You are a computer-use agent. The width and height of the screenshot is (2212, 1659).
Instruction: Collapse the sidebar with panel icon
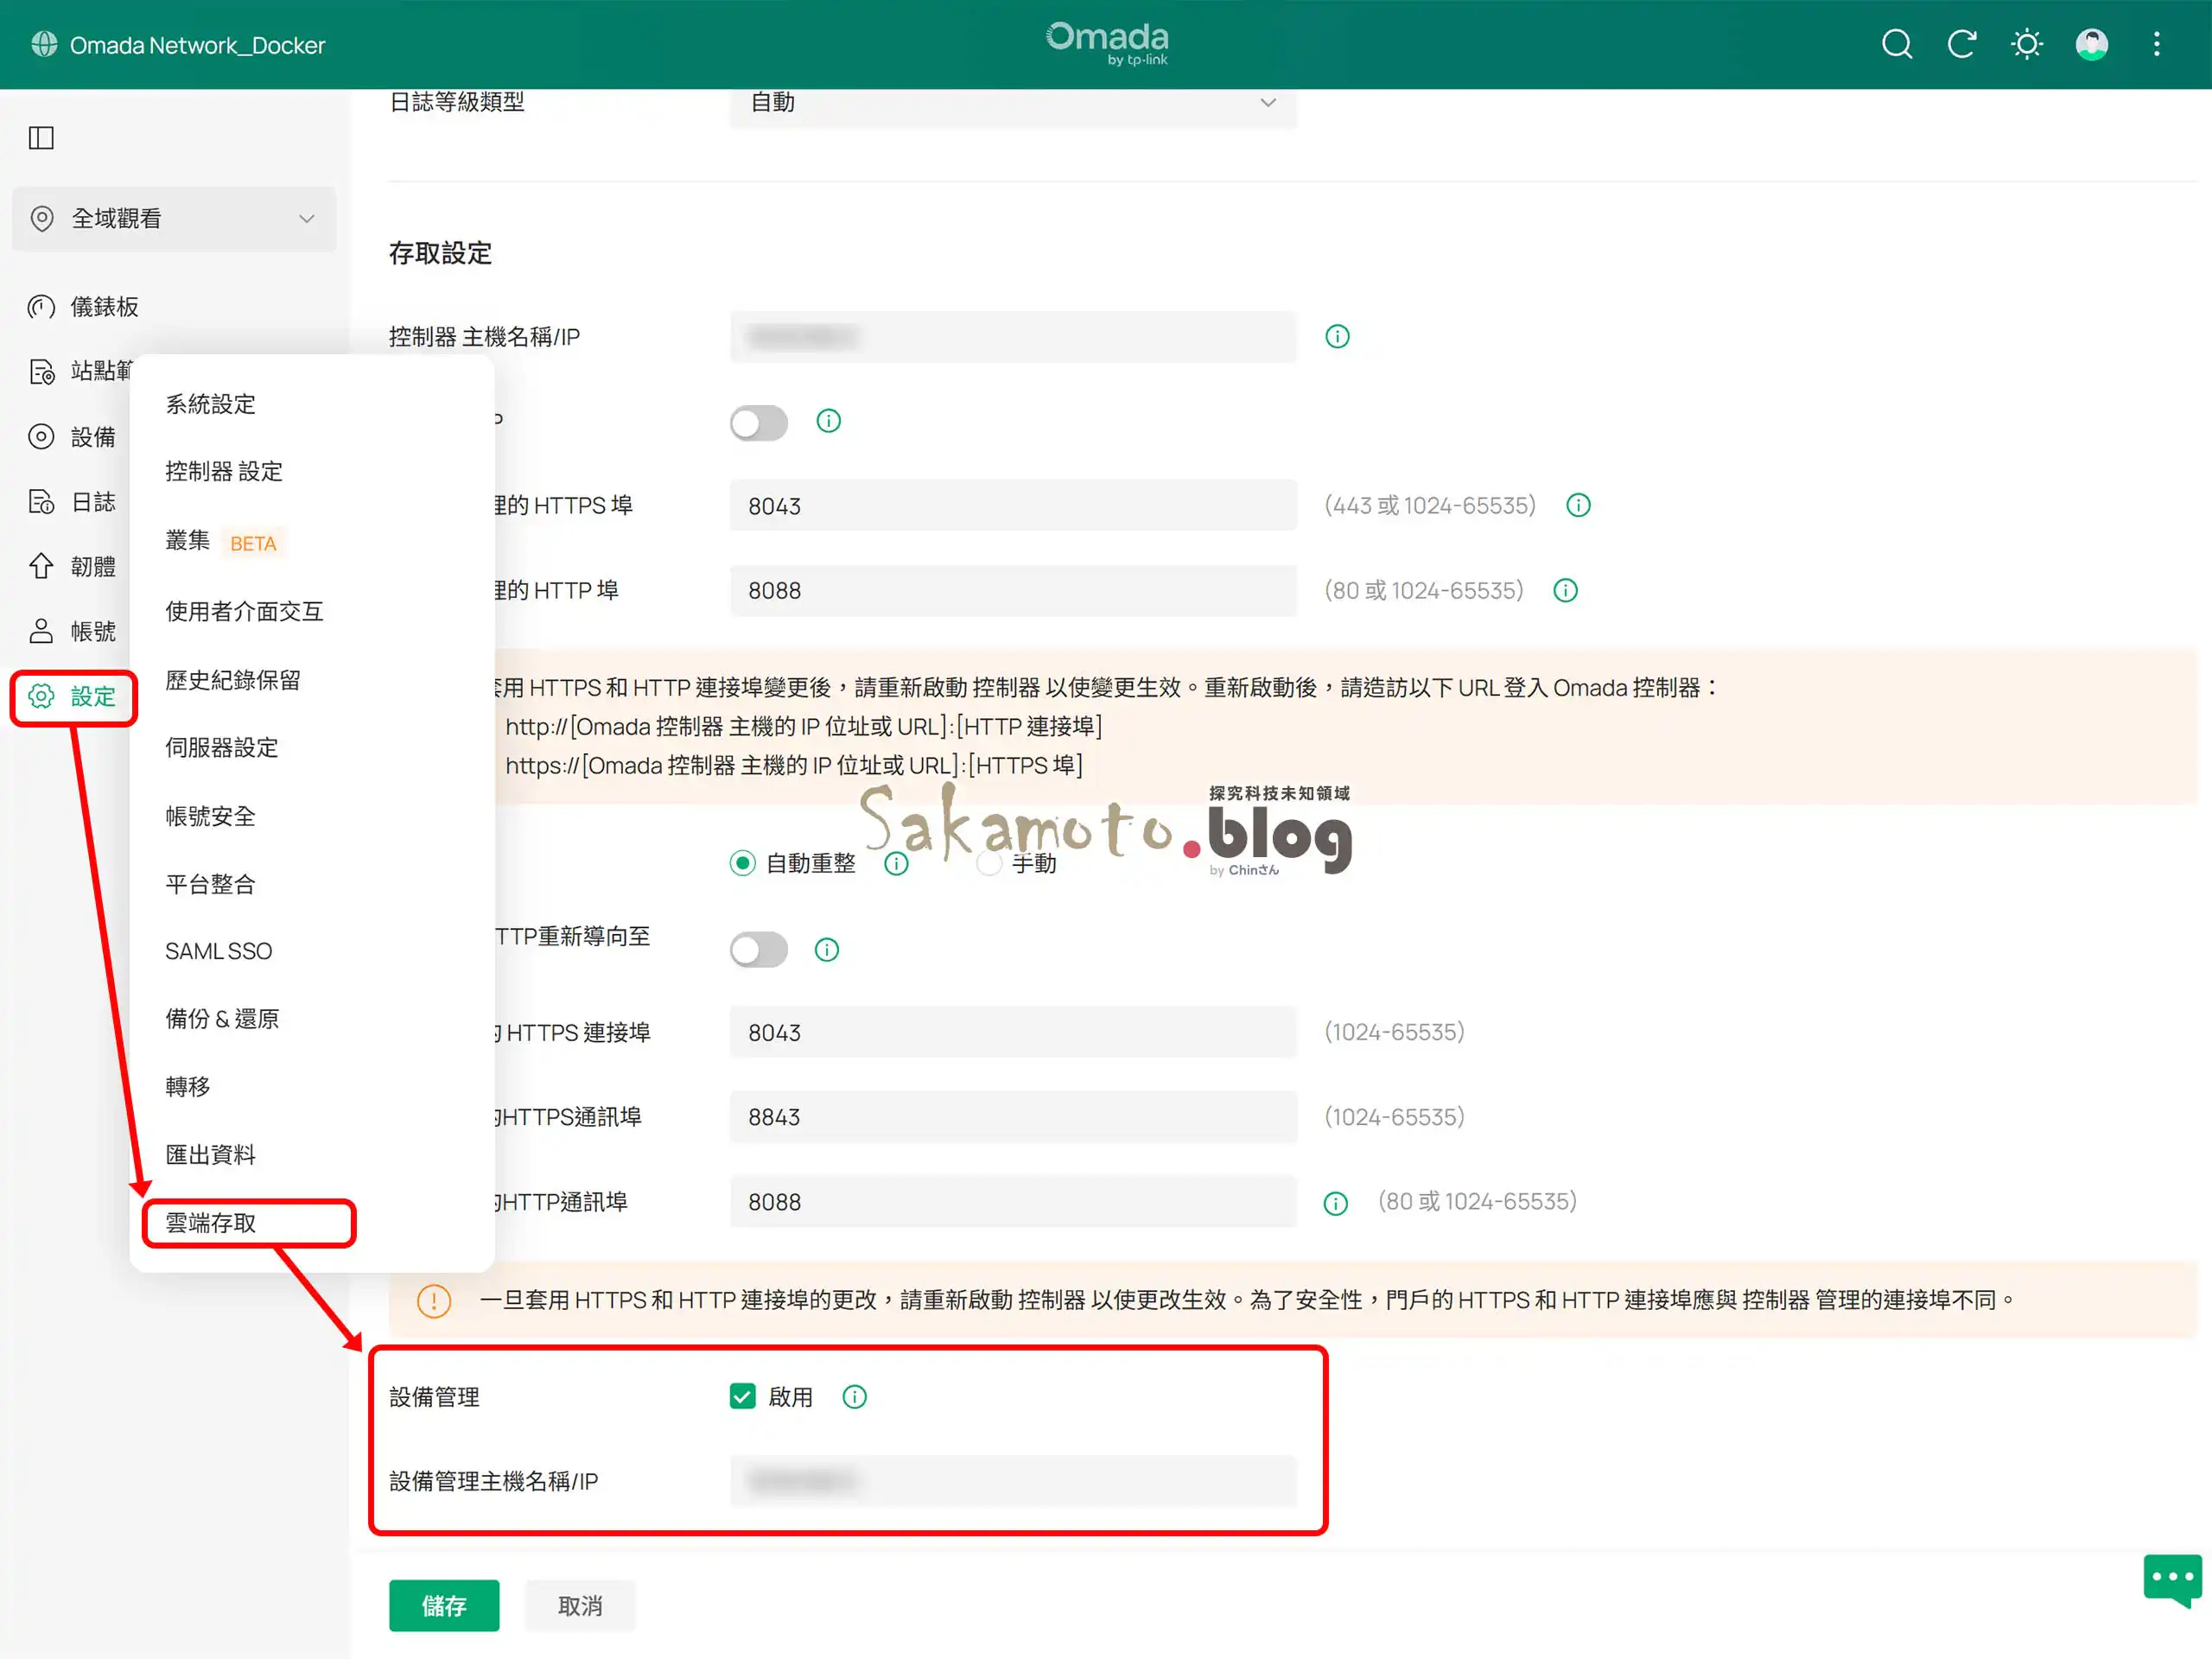(41, 137)
